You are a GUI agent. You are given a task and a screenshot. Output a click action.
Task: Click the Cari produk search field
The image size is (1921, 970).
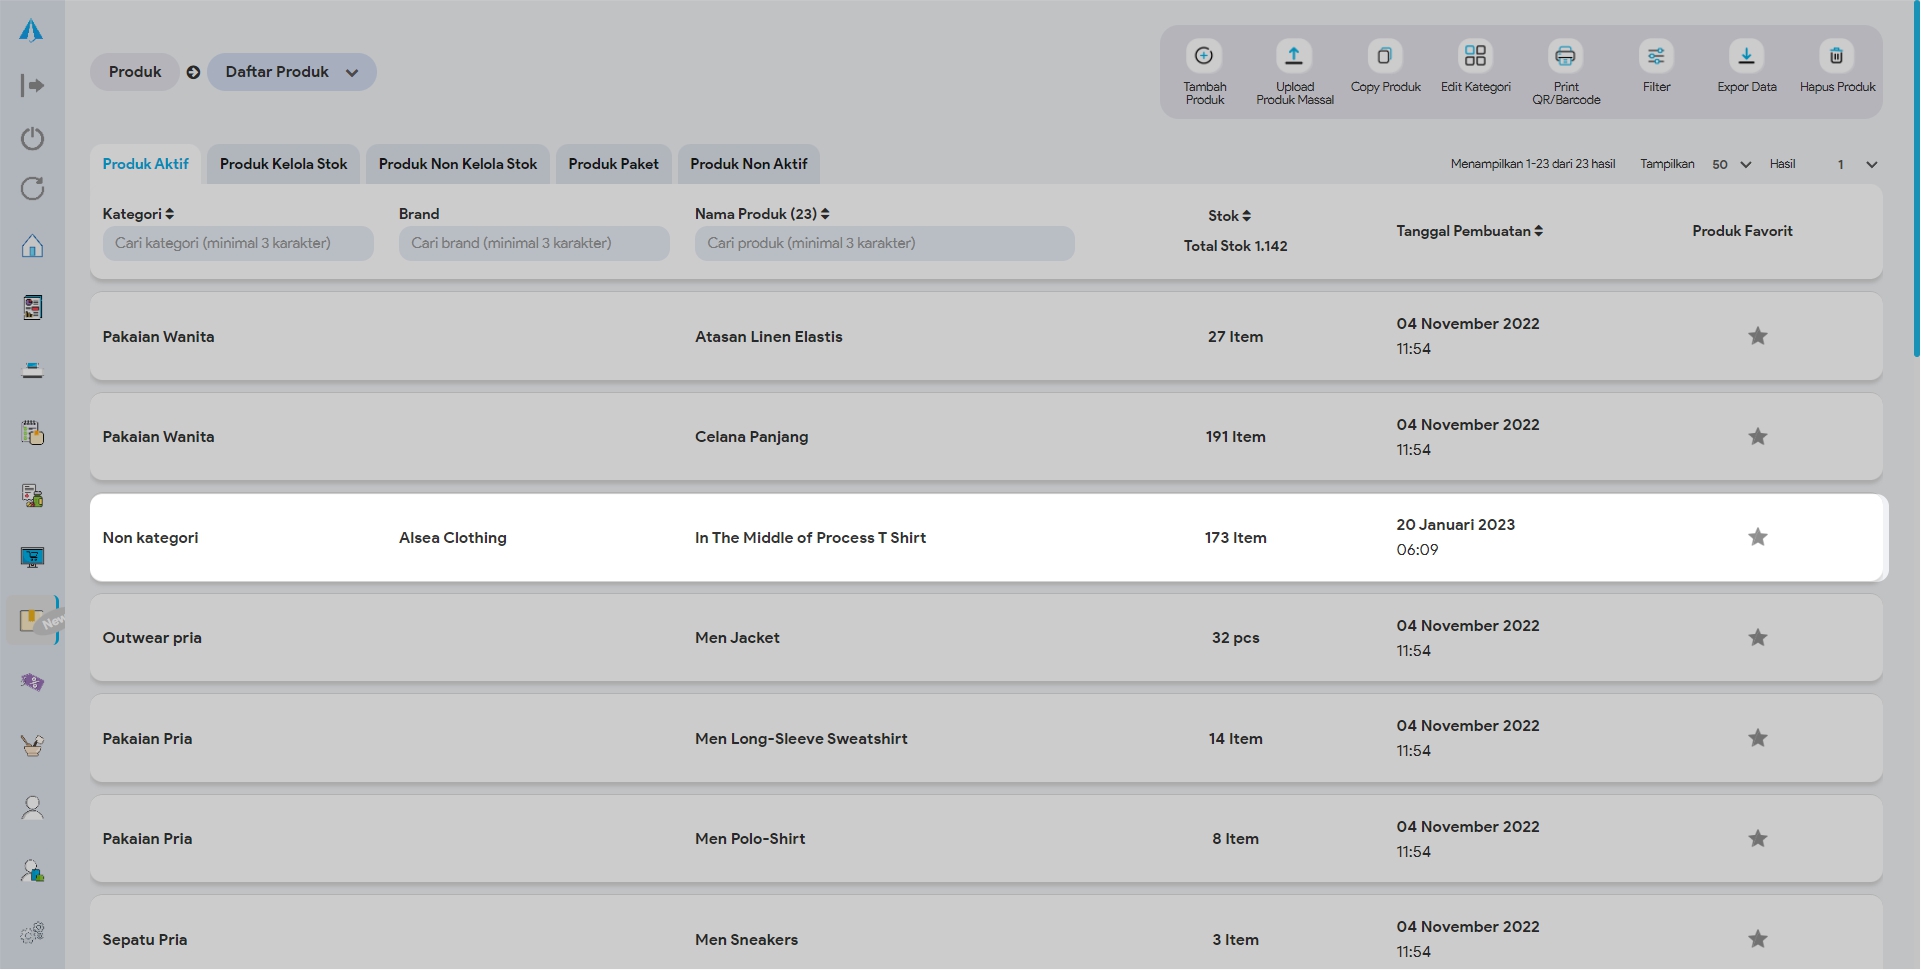(884, 243)
